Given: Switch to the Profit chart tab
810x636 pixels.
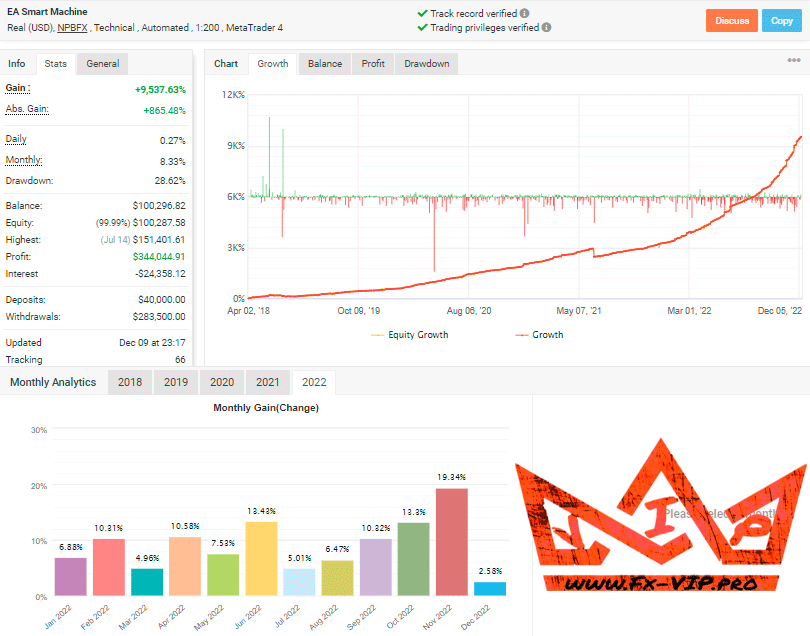Looking at the screenshot, I should tap(373, 64).
